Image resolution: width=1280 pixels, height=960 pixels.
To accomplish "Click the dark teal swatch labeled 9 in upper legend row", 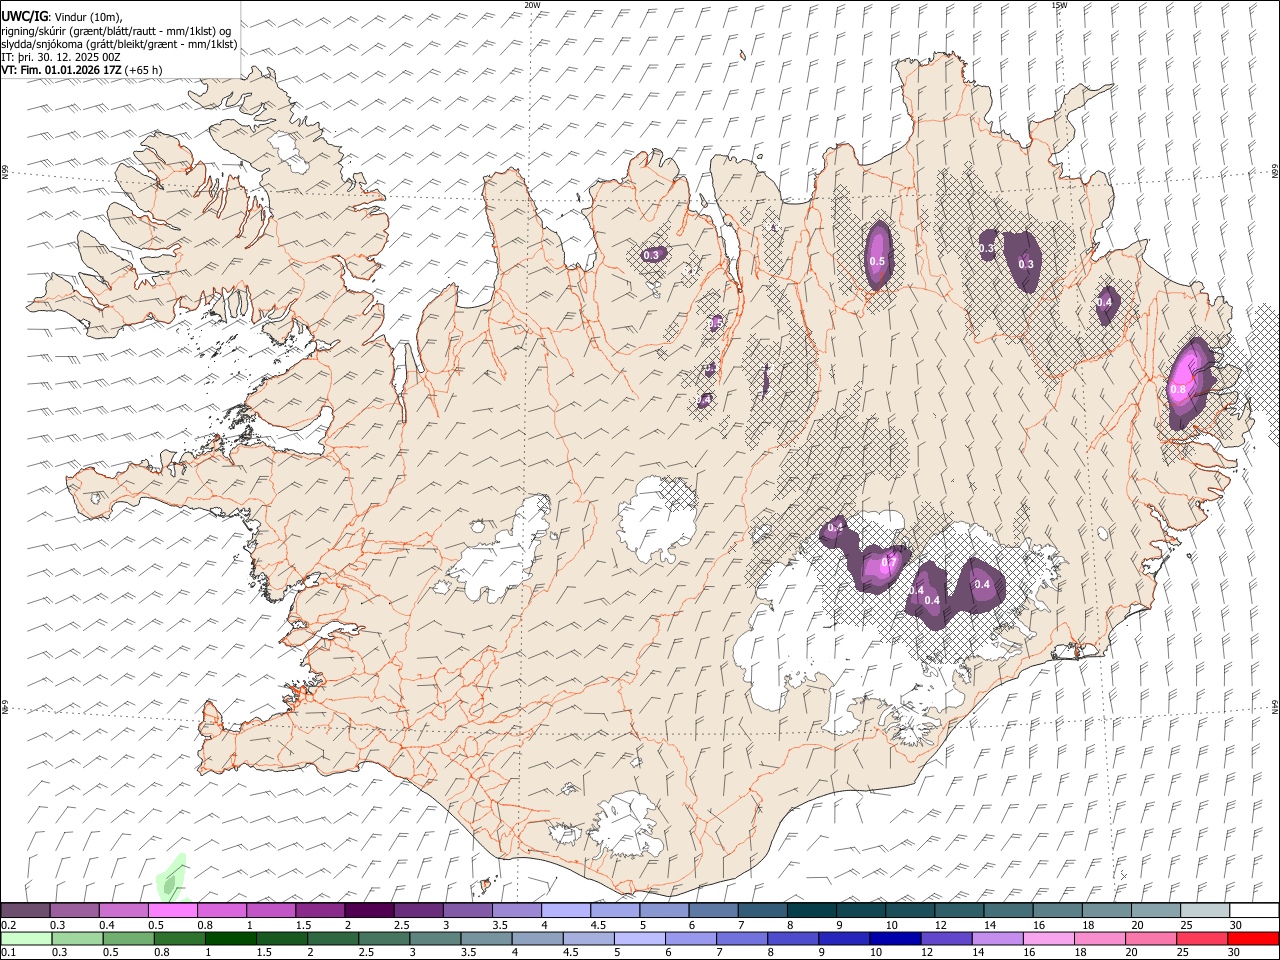I will [860, 911].
